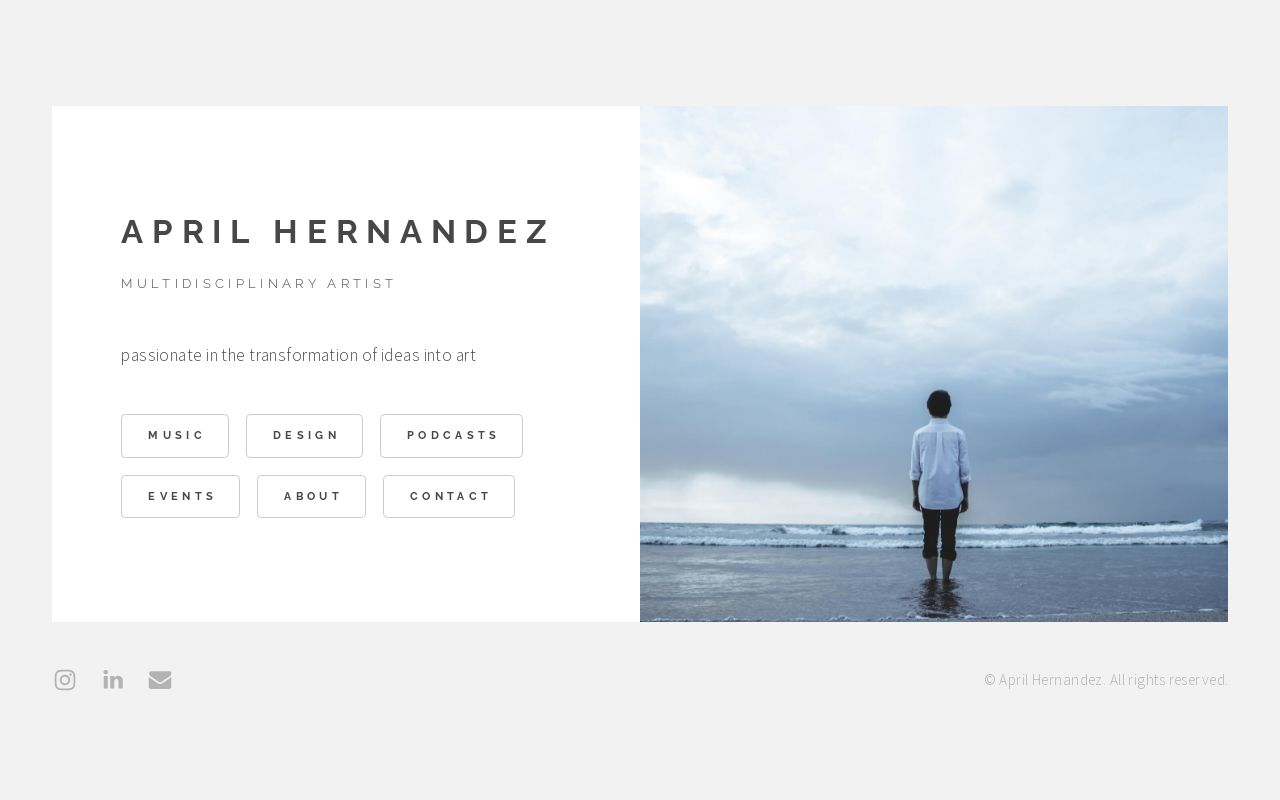View the Events section
Screen dimensions: 1280x800
pyautogui.click(x=180, y=497)
